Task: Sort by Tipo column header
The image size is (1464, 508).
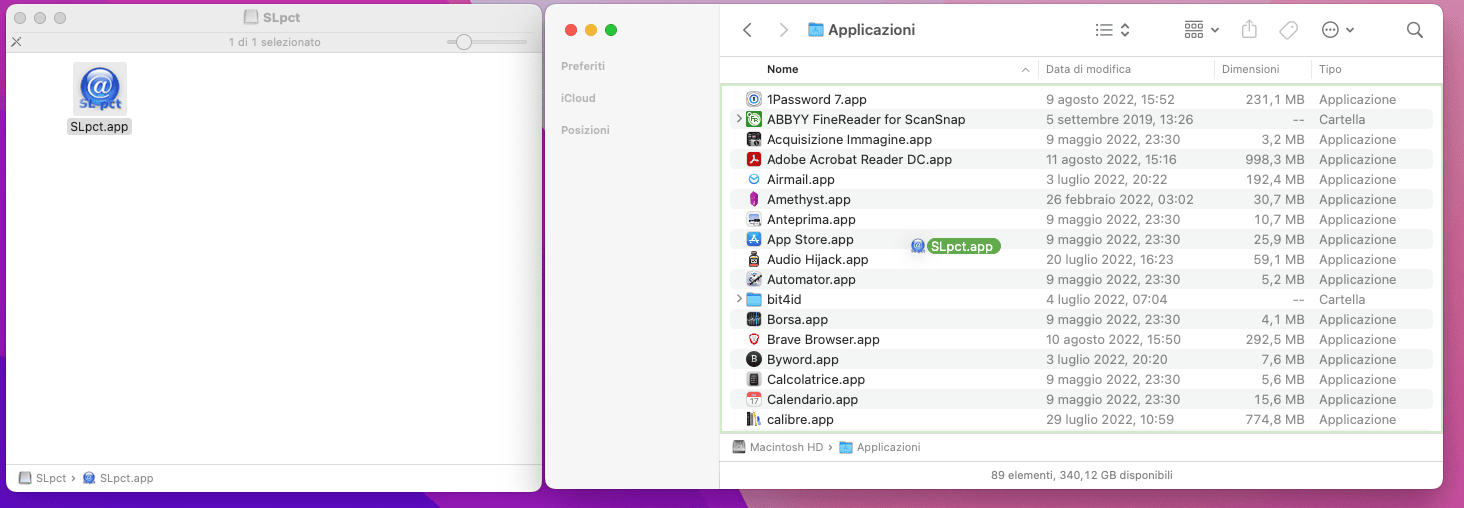Action: (x=1330, y=69)
